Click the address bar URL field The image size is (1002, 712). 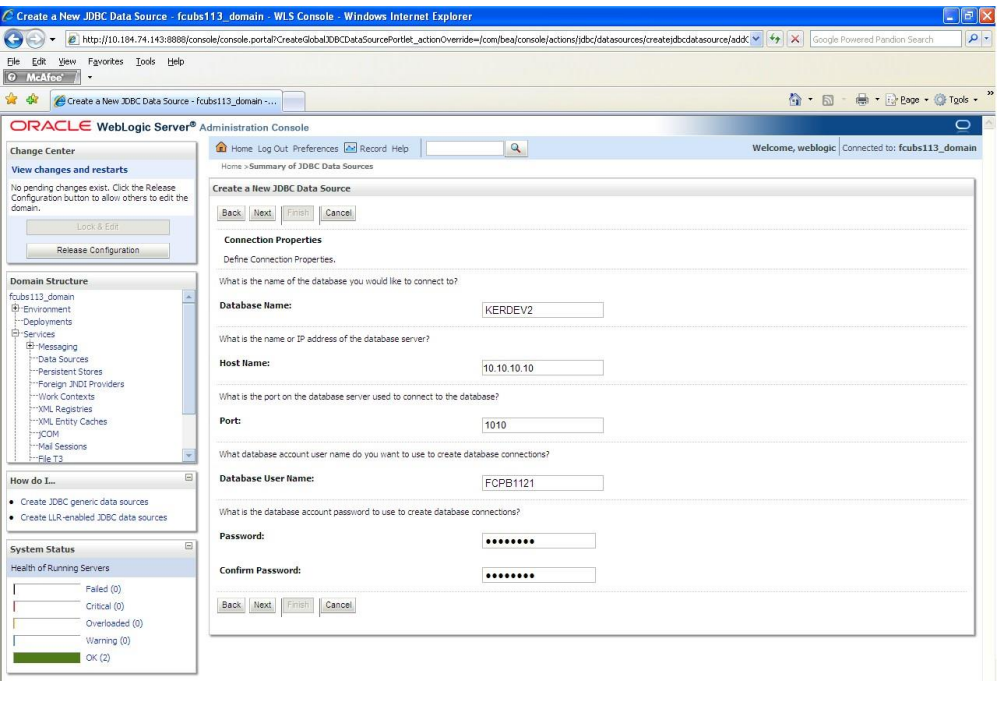408,40
